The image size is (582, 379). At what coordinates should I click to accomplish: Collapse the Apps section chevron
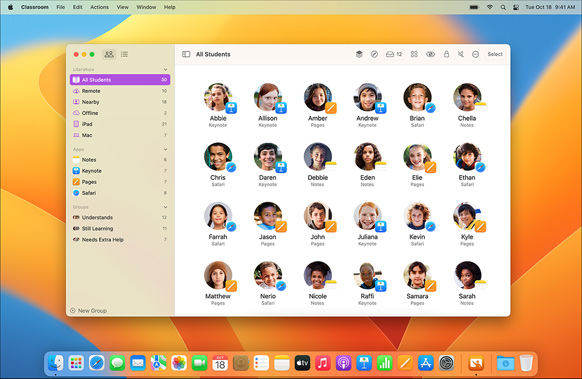pyautogui.click(x=165, y=149)
